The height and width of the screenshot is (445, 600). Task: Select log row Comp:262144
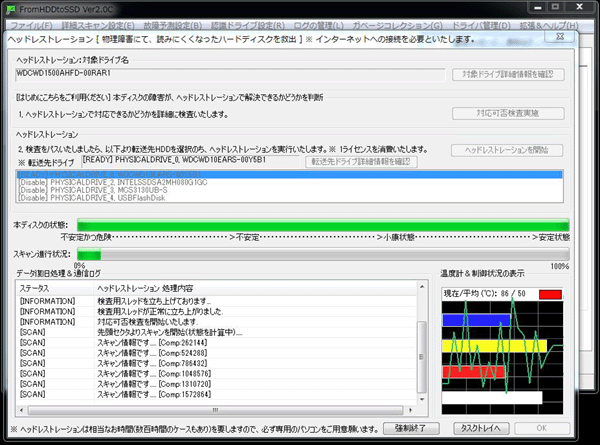[x=217, y=342]
